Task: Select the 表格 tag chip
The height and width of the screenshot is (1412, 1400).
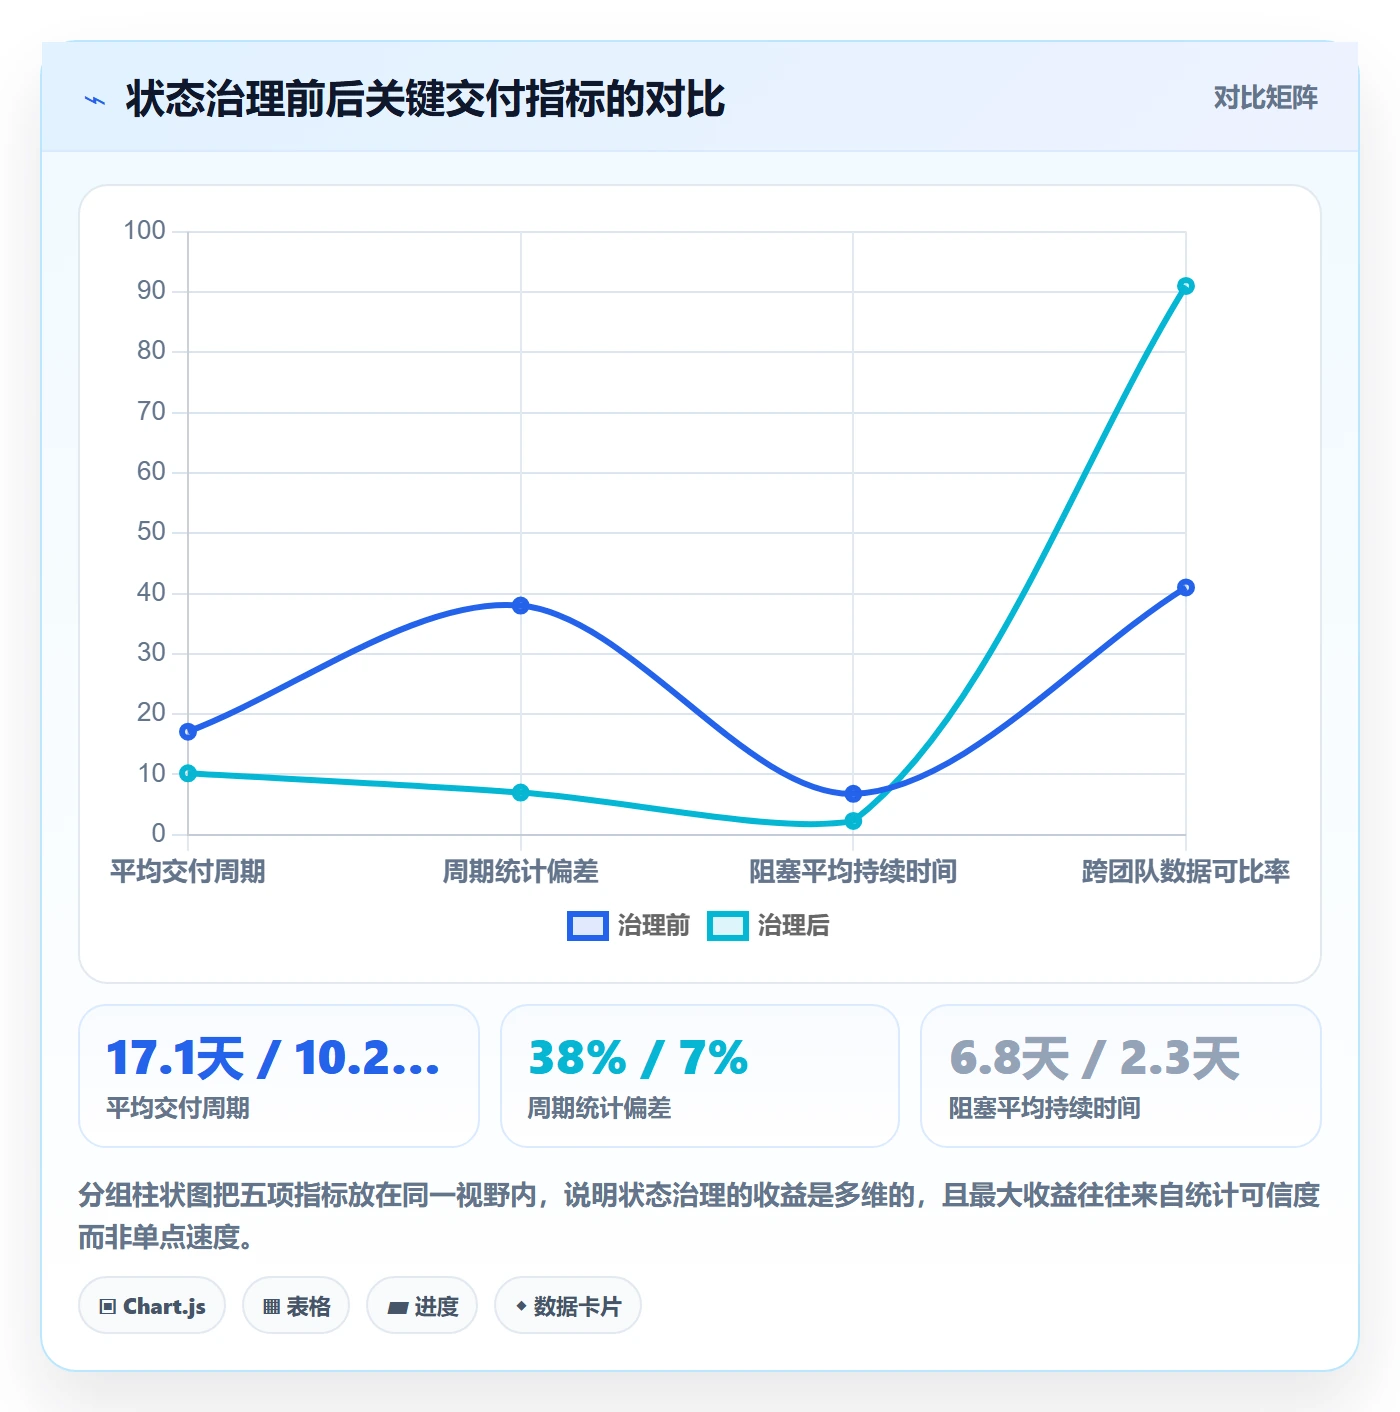Action: point(296,1305)
